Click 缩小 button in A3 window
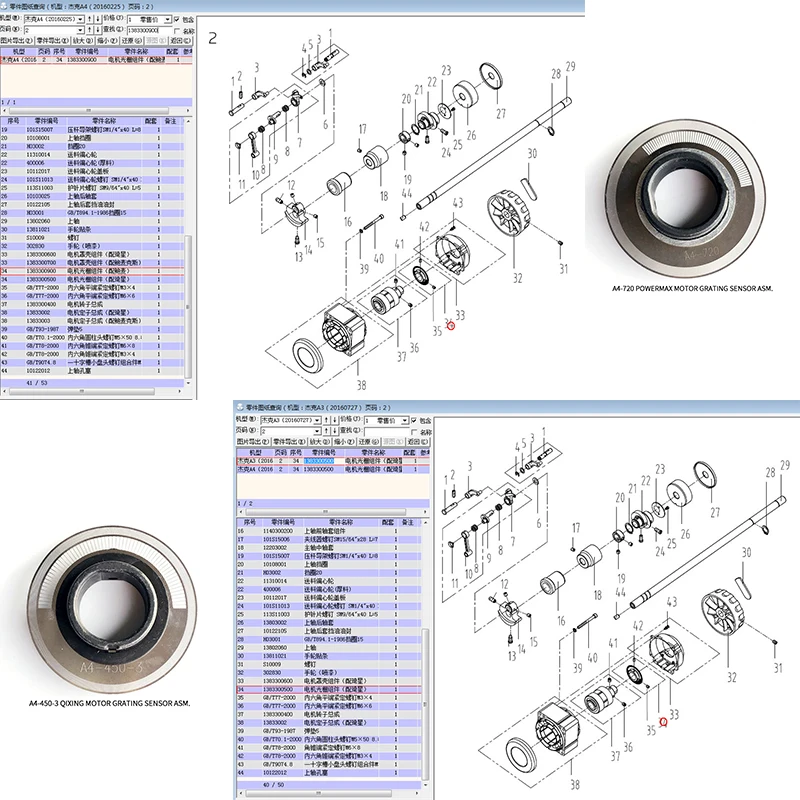800x800 pixels. (344, 441)
